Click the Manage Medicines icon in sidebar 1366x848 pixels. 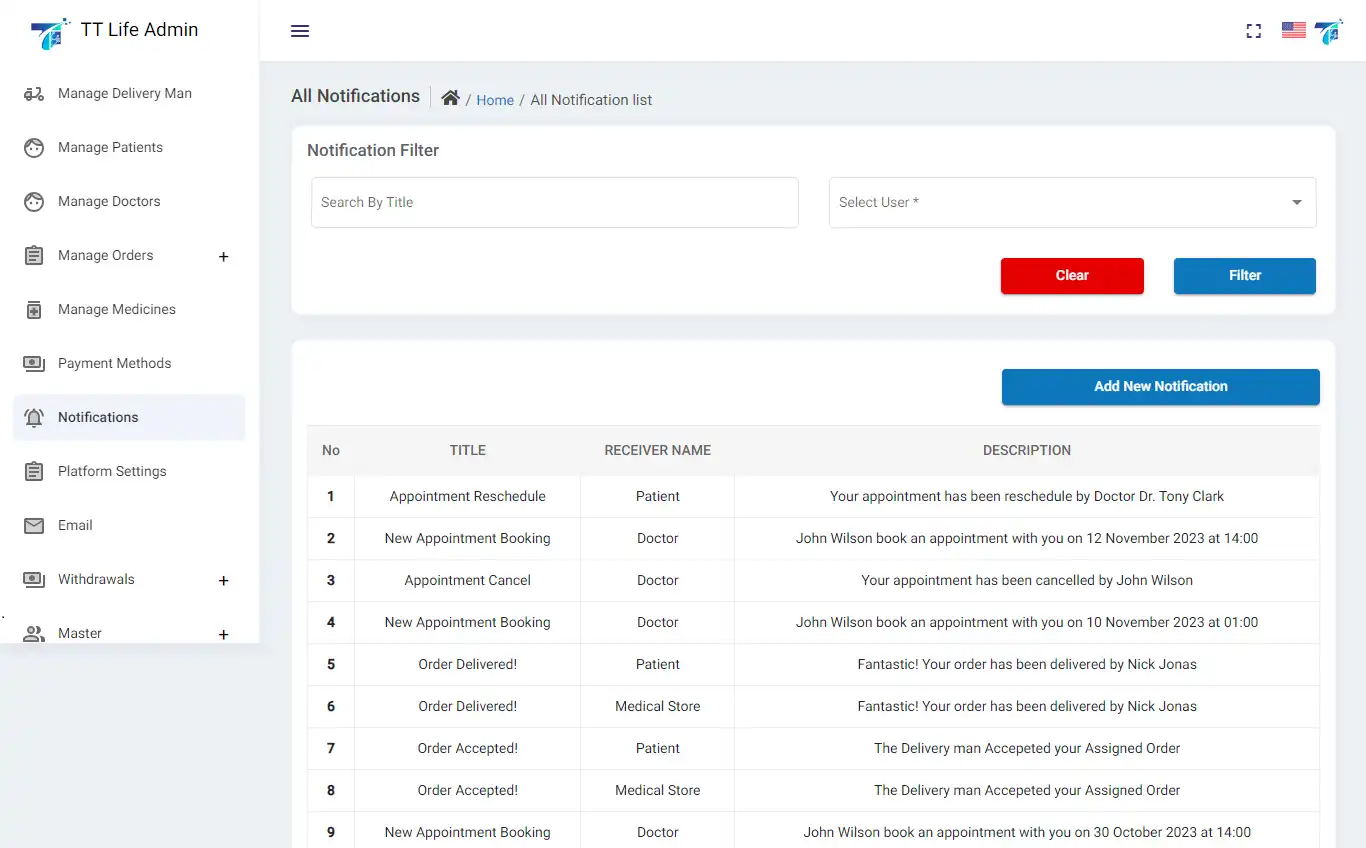pos(34,310)
